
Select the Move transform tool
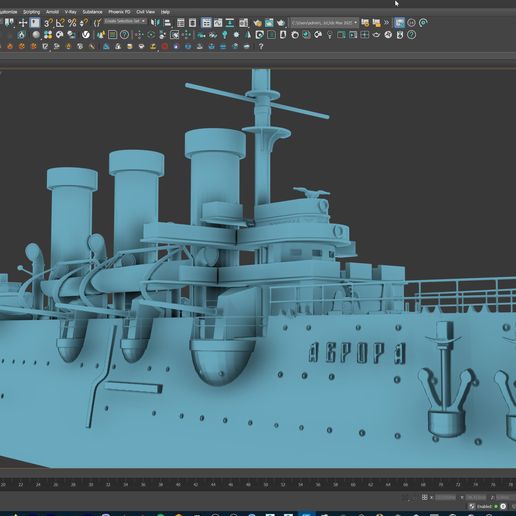[x=23, y=23]
